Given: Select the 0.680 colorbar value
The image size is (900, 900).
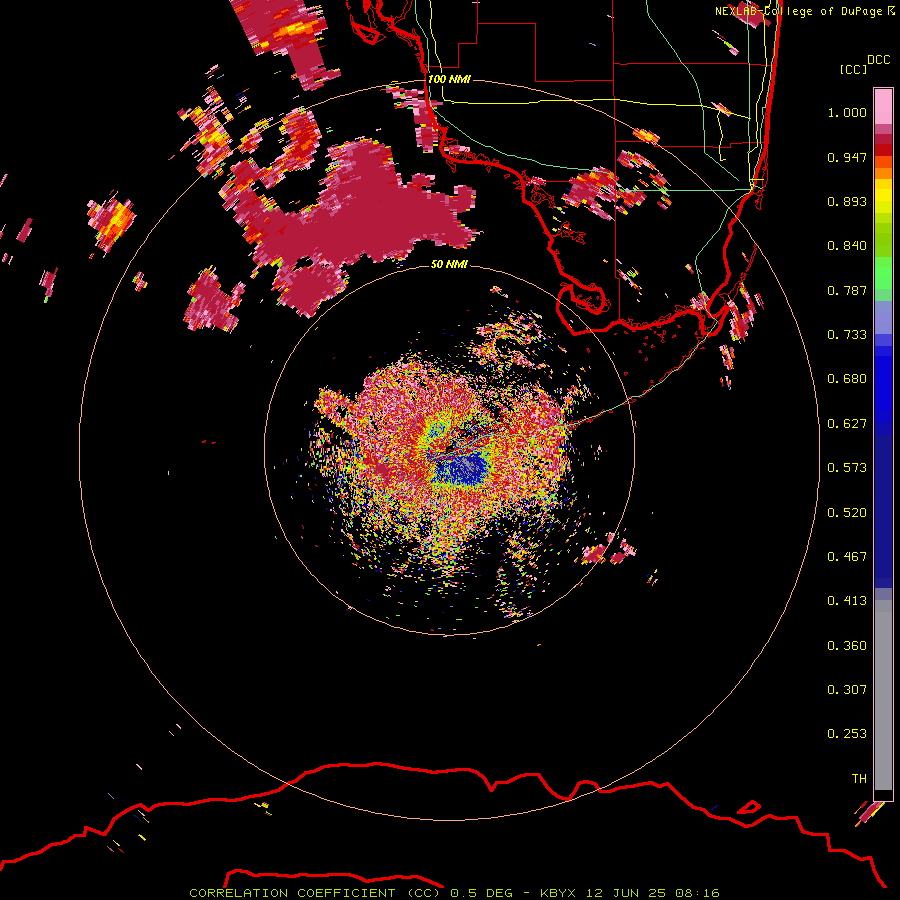Looking at the screenshot, I should tap(847, 379).
